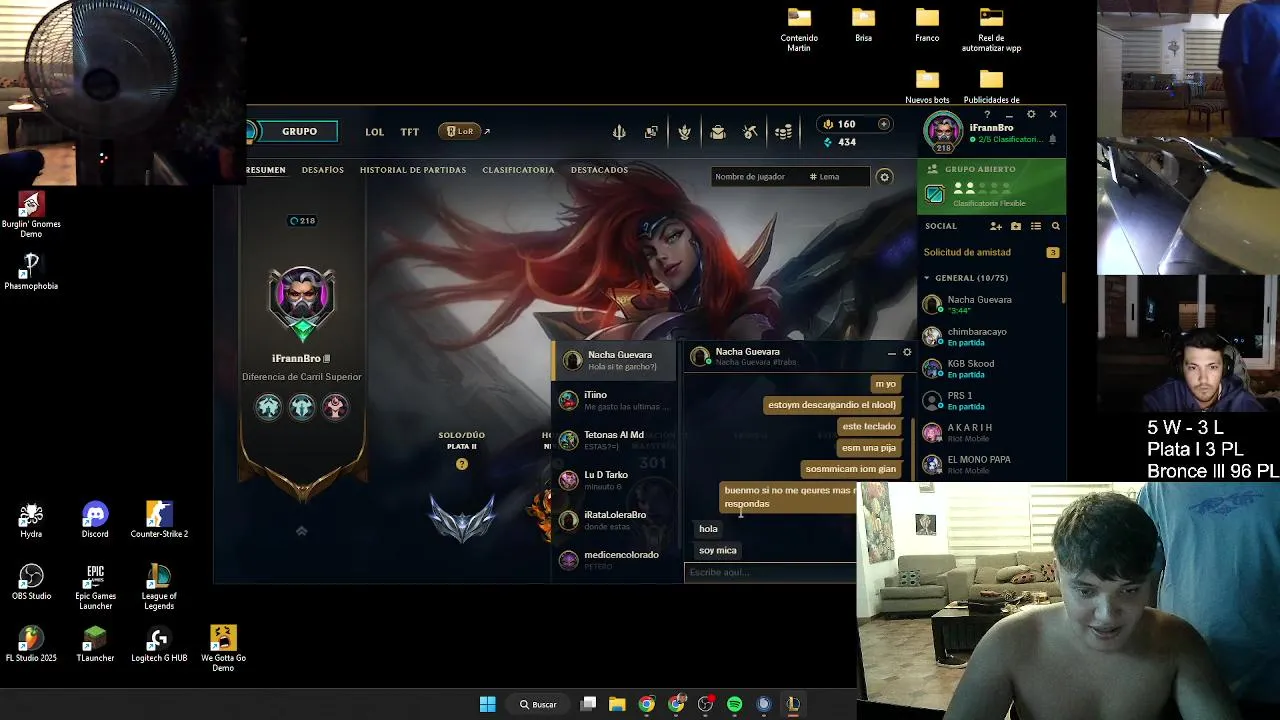Click the search friends magnifier icon
Viewport: 1280px width, 720px height.
tap(1055, 226)
